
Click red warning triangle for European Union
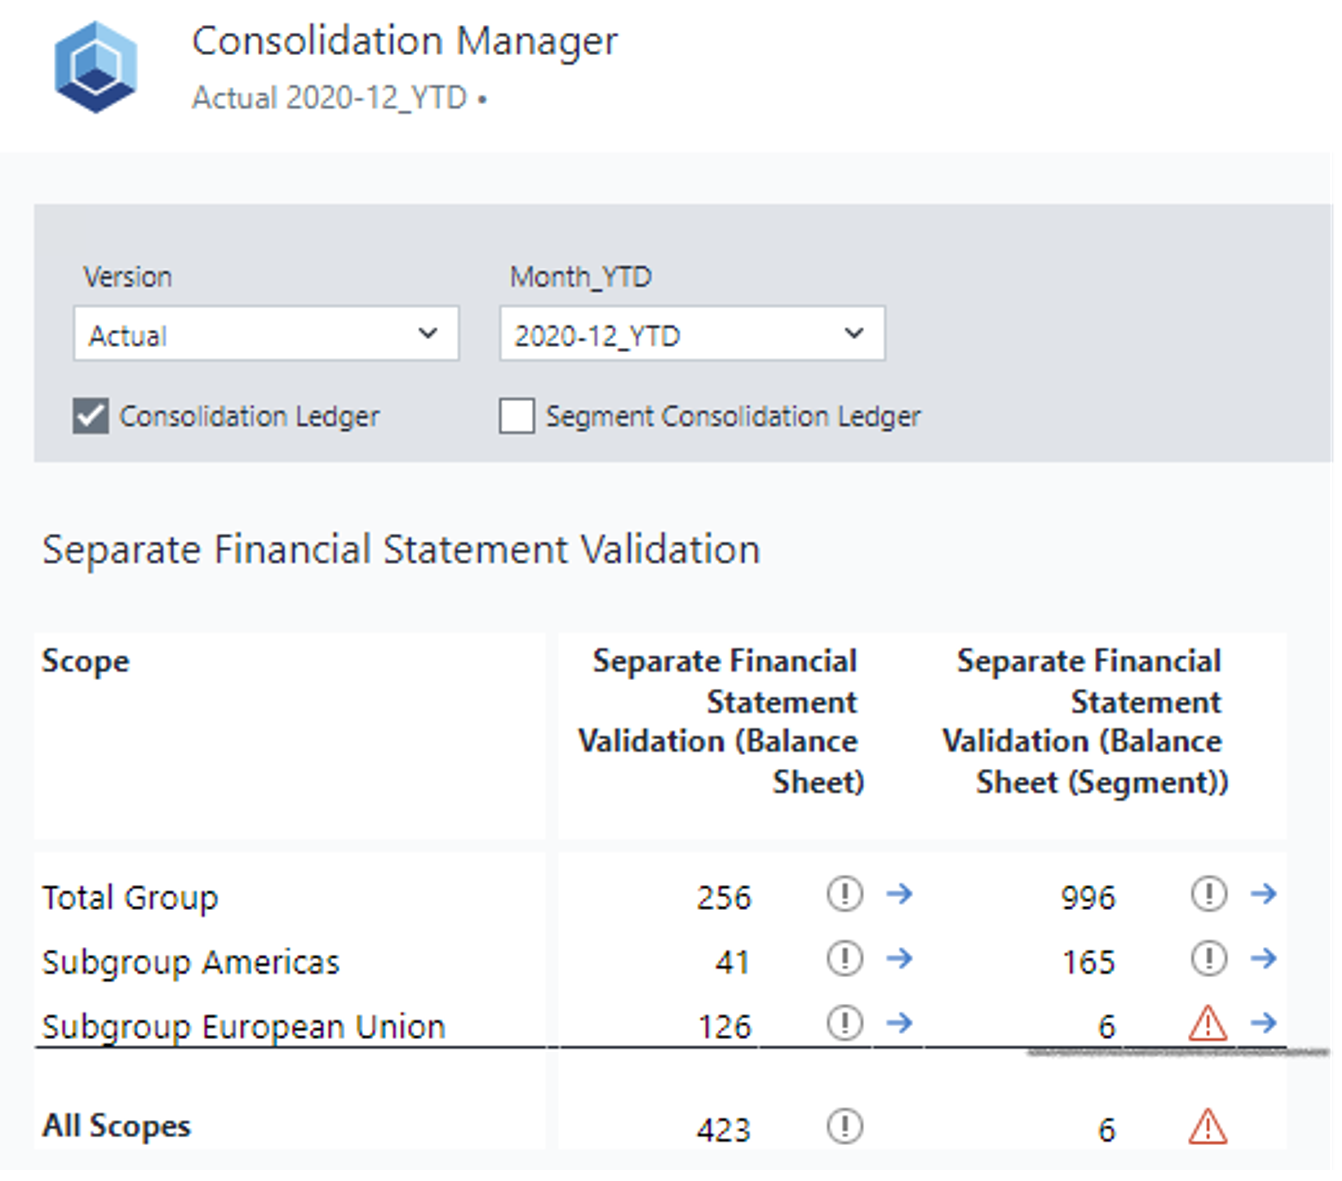pyautogui.click(x=1208, y=1023)
